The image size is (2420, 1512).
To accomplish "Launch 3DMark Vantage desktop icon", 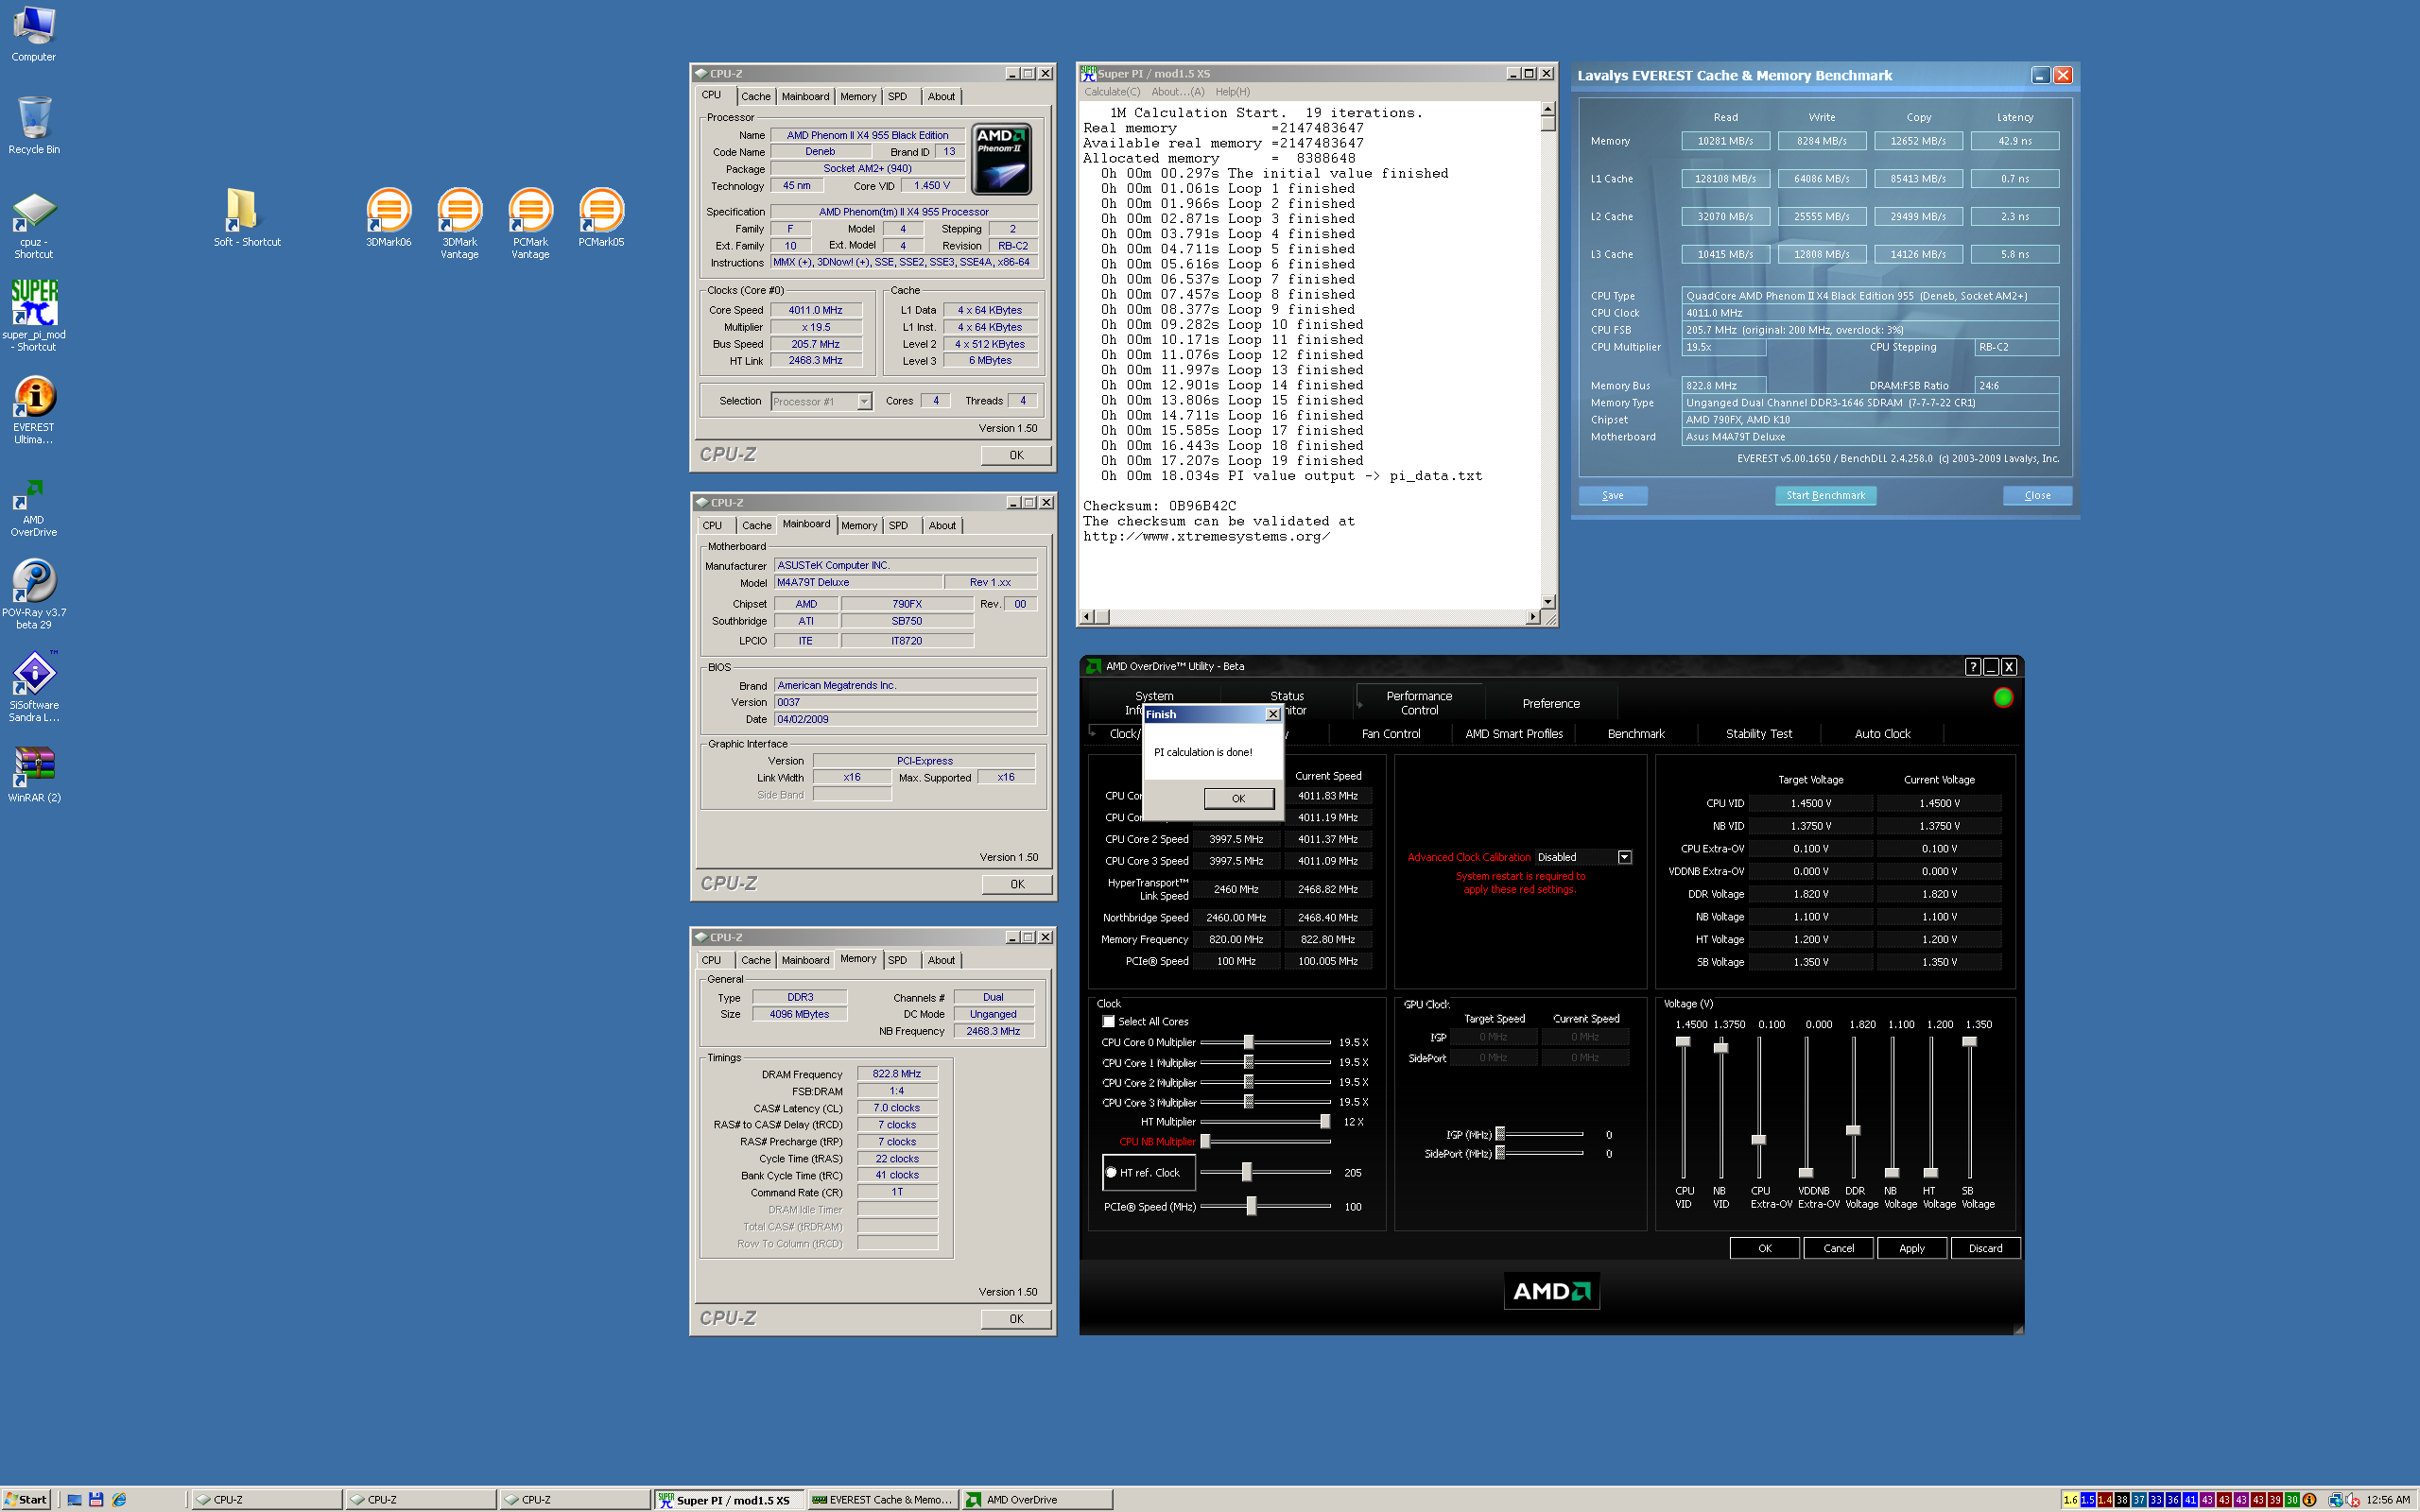I will point(459,223).
